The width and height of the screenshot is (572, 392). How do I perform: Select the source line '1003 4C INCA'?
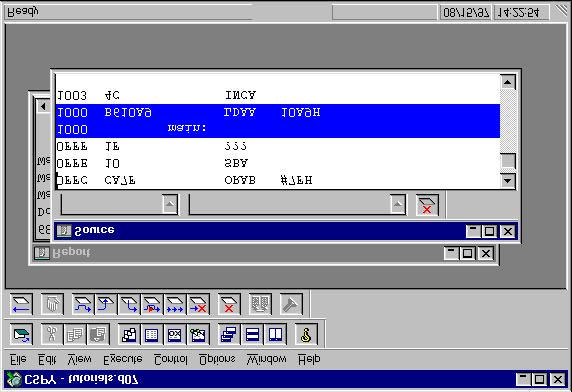tap(278, 96)
